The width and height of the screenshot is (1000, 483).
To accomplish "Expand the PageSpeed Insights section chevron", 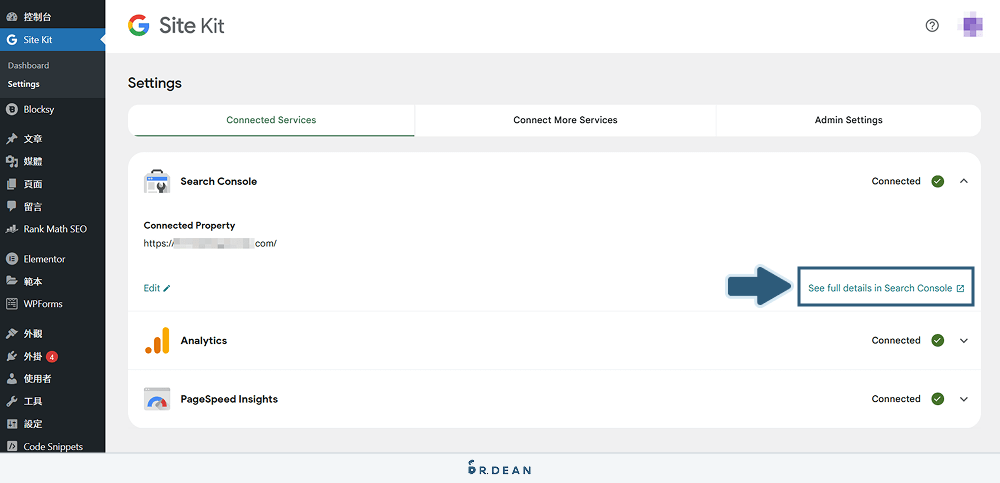I will [964, 399].
